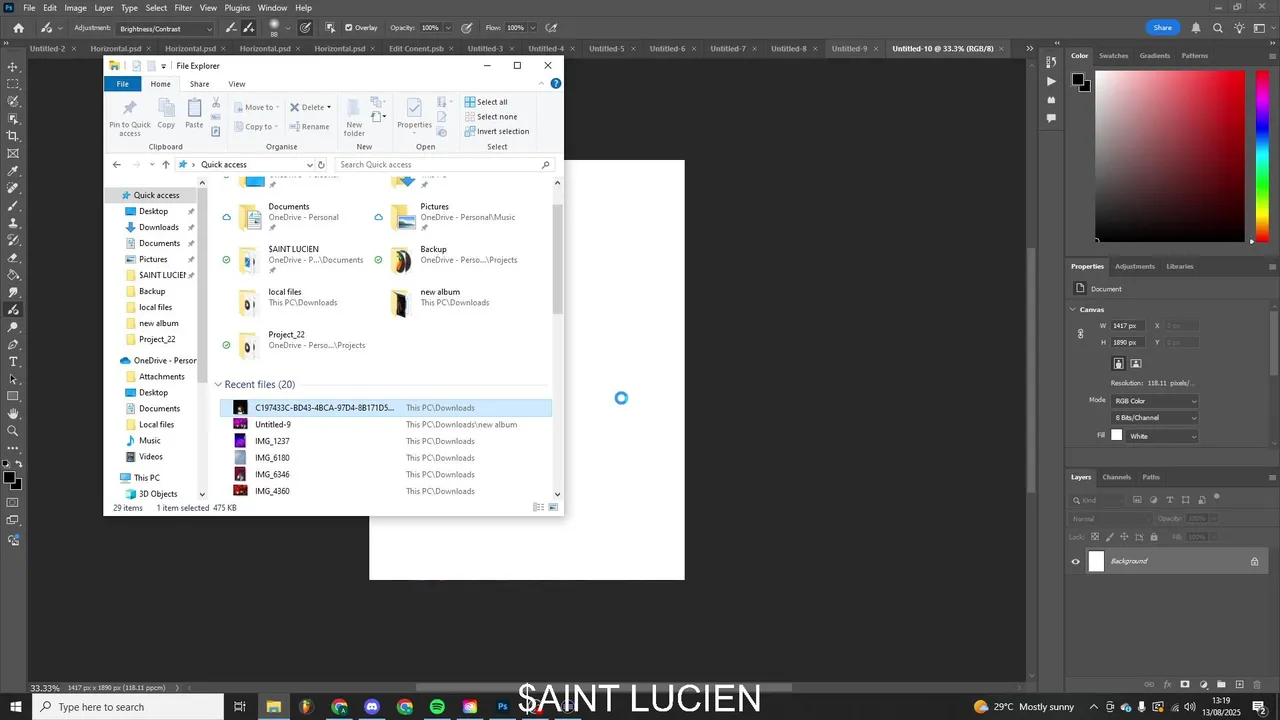Screen dimensions: 1280x720
Task: Select the Clone Stamp tool
Action: click(x=13, y=223)
